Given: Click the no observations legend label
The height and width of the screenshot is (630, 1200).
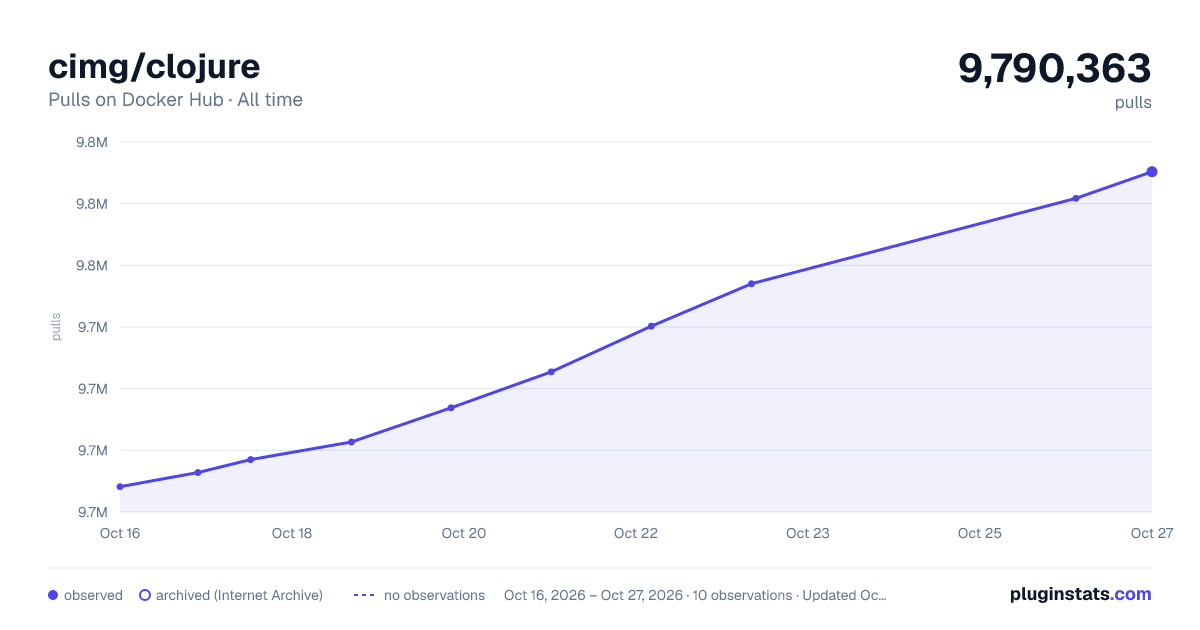Looking at the screenshot, I should click(434, 595).
